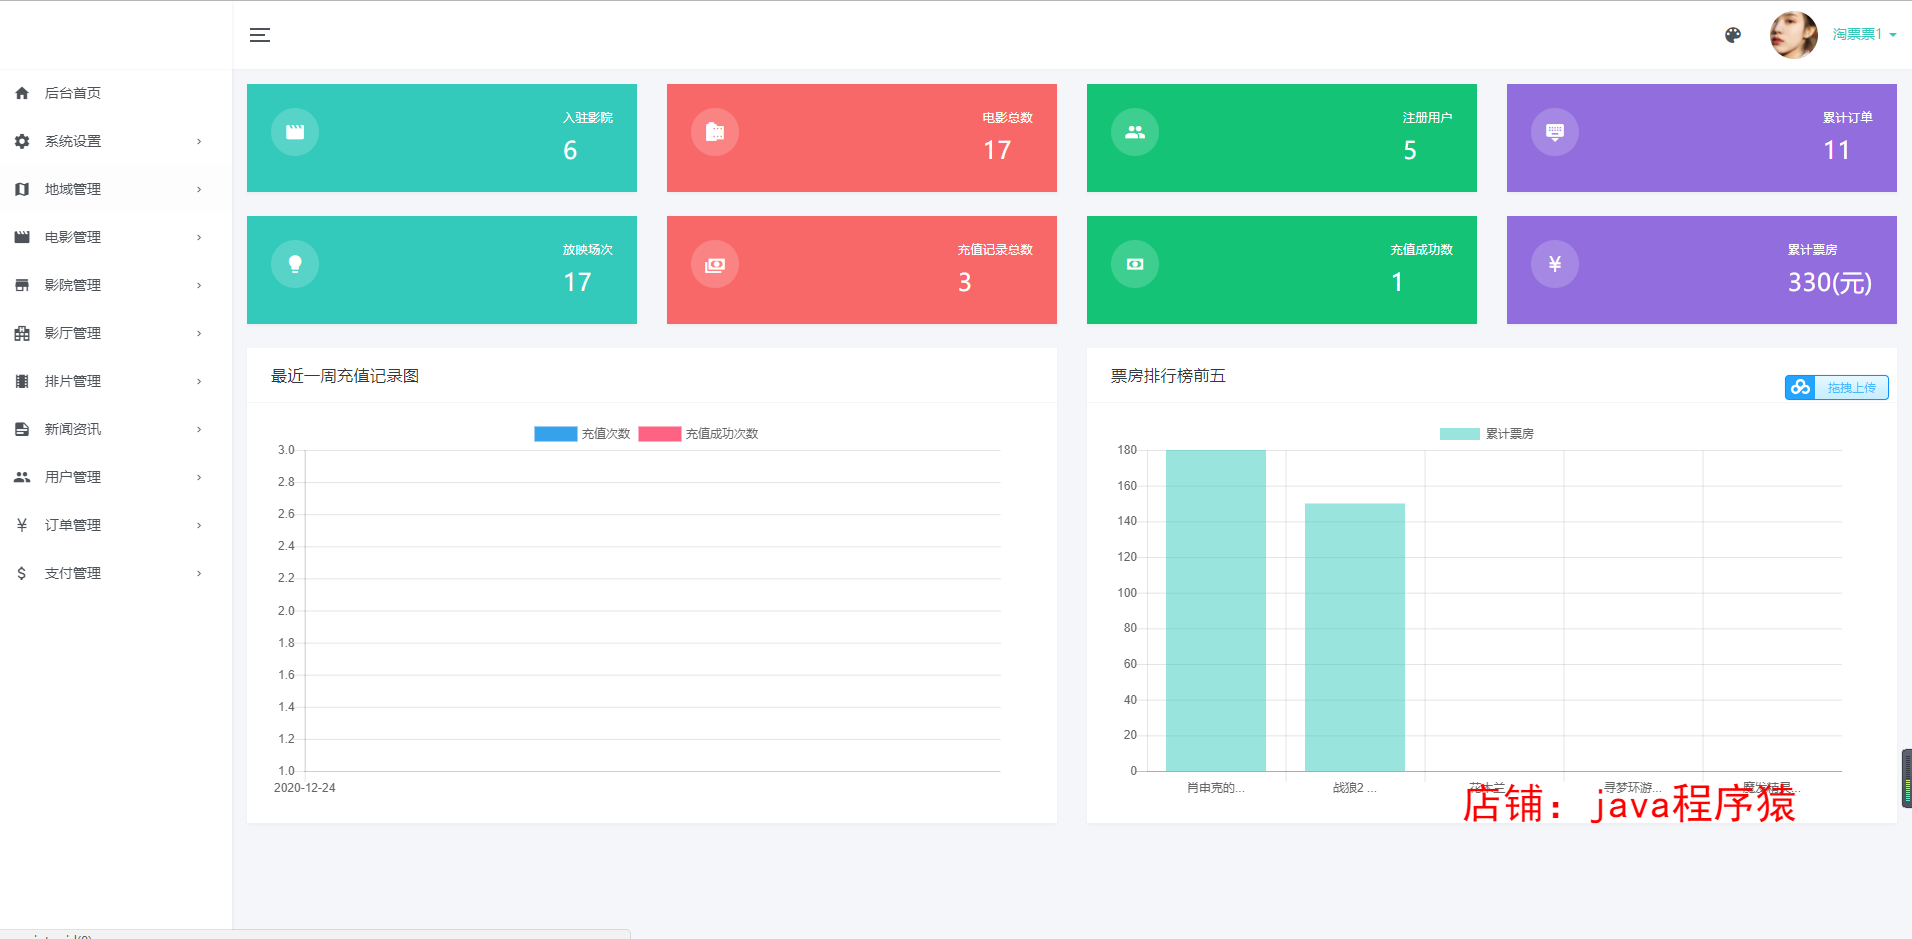
Task: Click the film icon on 电影总数 card
Action: point(715,132)
